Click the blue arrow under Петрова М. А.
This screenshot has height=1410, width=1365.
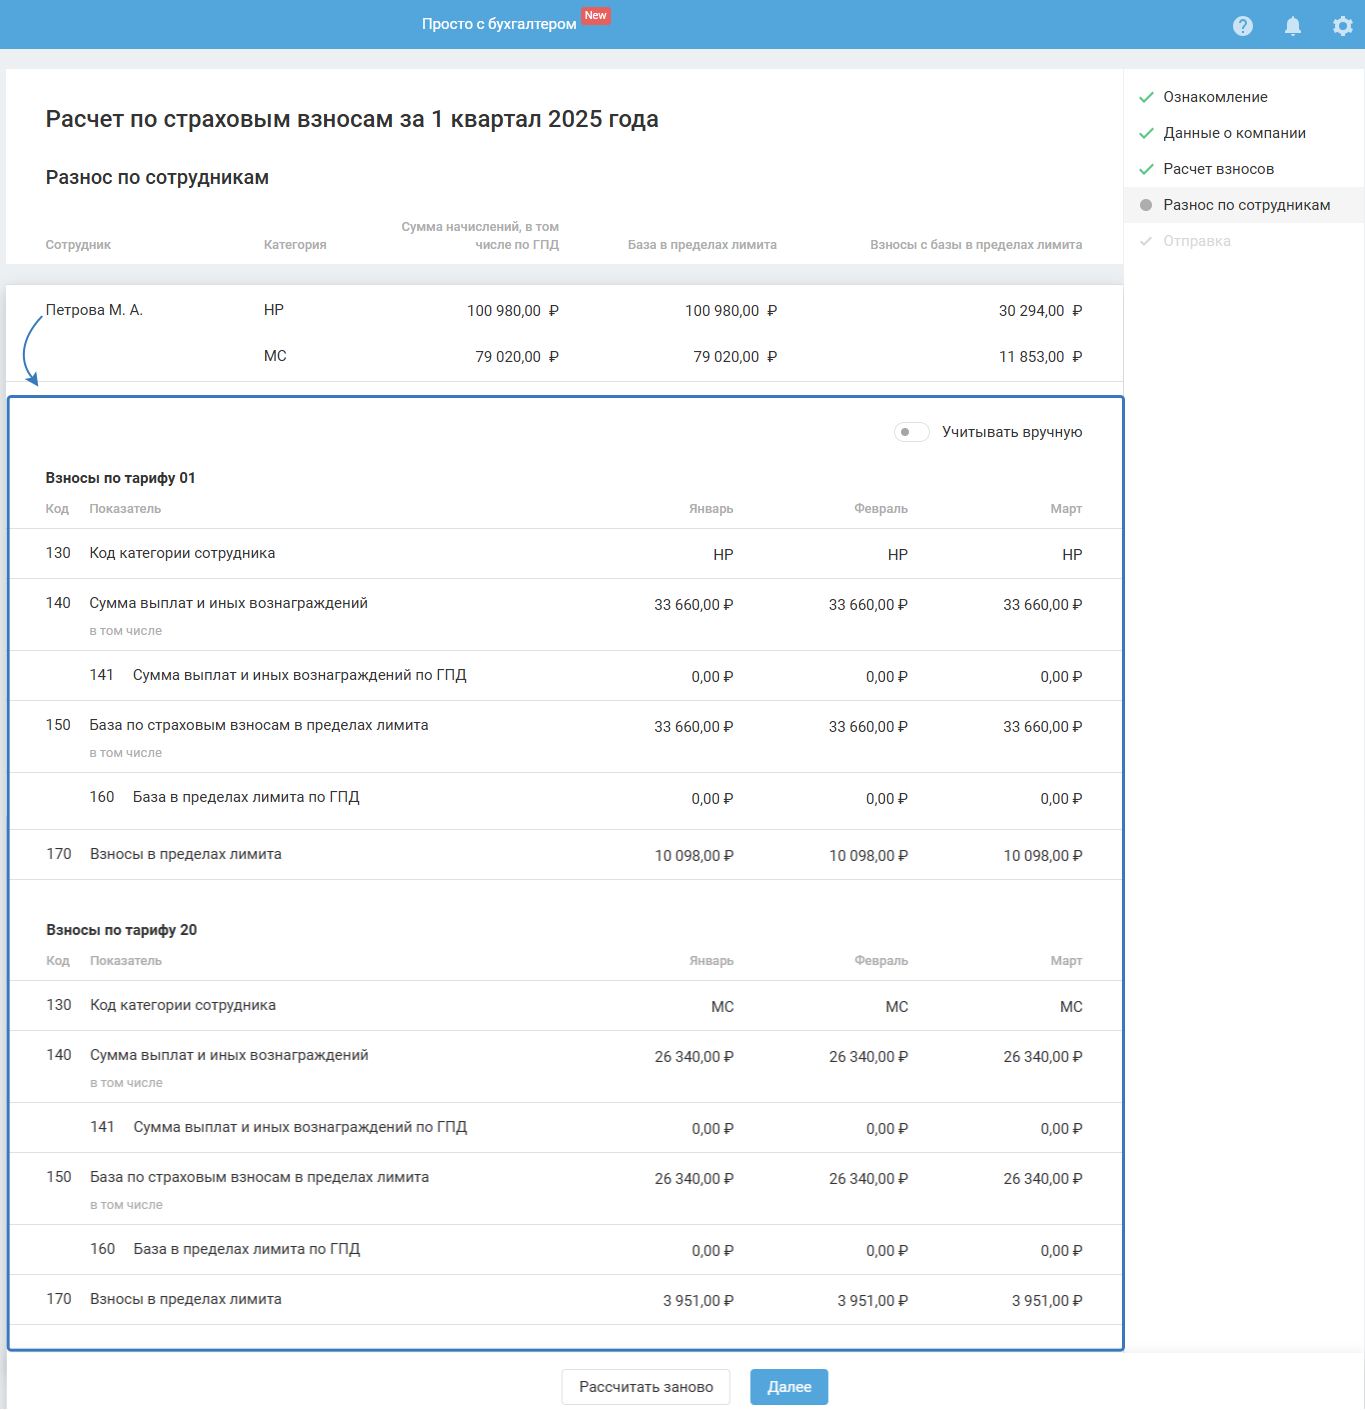pyautogui.click(x=29, y=350)
